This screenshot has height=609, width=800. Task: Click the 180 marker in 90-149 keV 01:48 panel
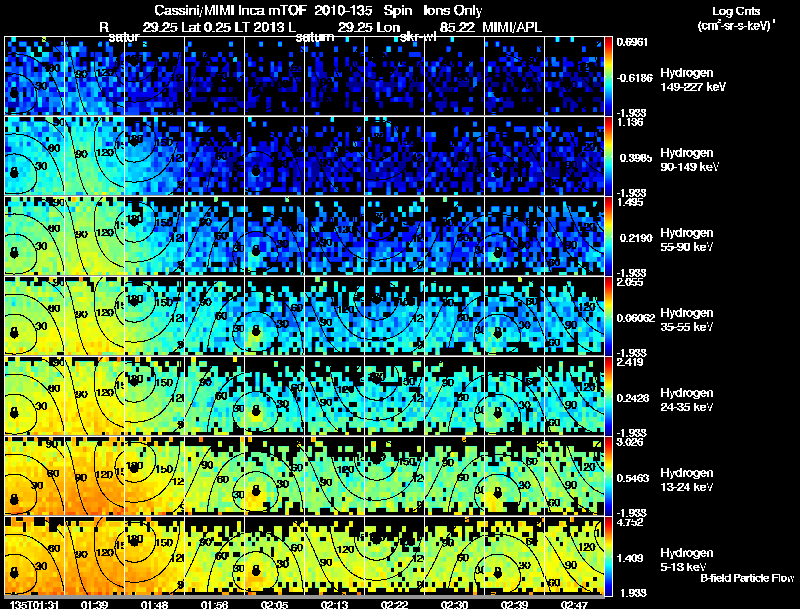click(x=135, y=141)
